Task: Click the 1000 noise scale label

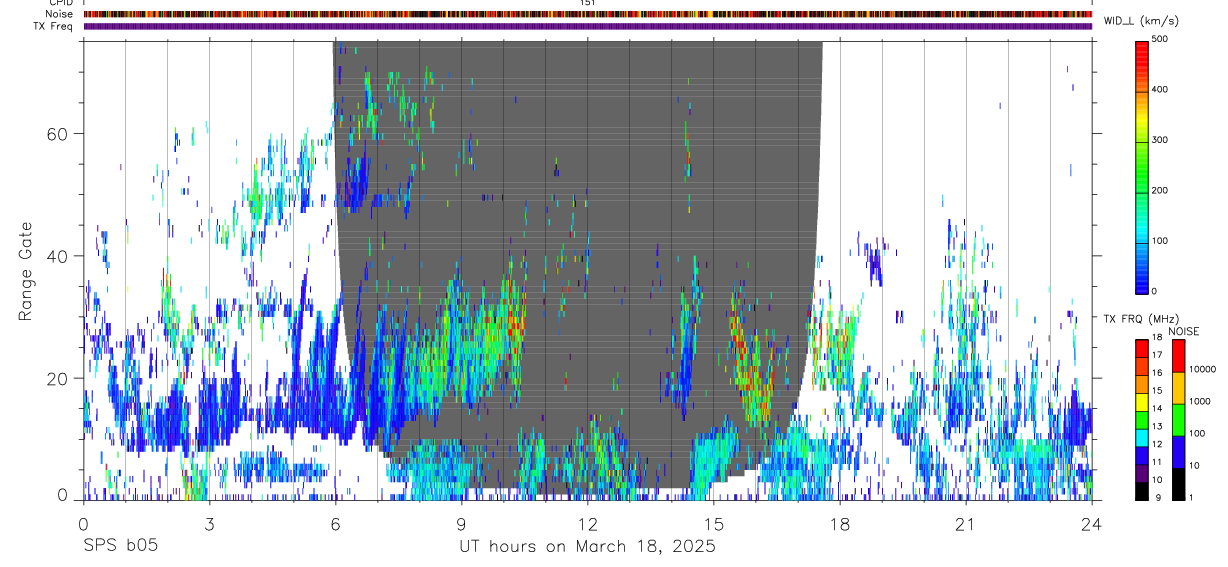Action: 1199,401
